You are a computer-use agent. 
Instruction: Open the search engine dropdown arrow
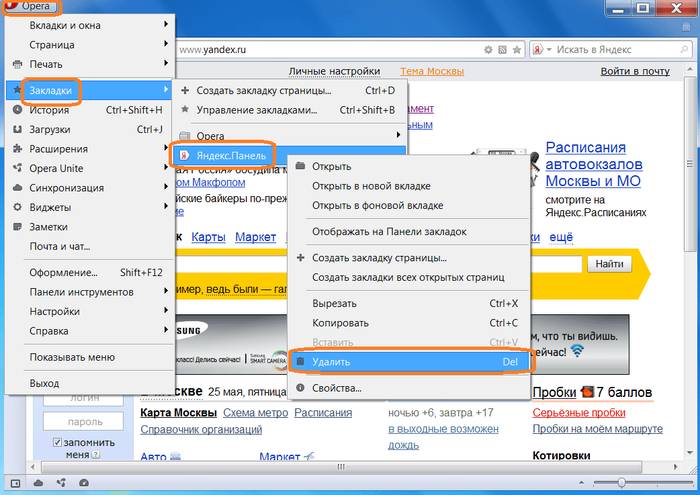pos(551,48)
